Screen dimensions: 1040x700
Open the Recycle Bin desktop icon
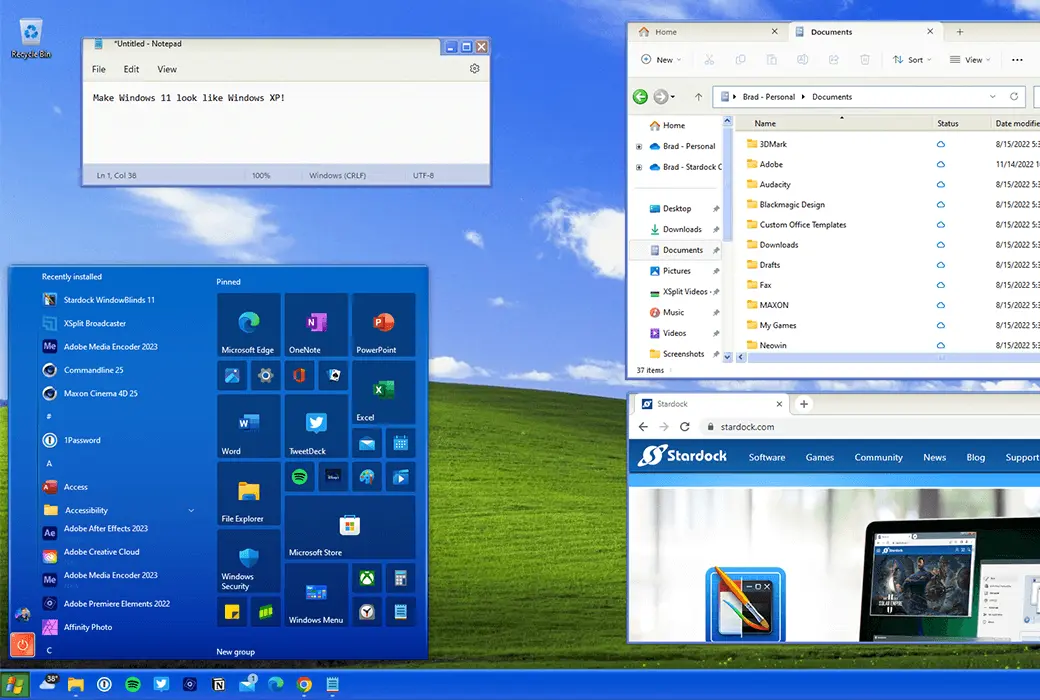(x=31, y=38)
